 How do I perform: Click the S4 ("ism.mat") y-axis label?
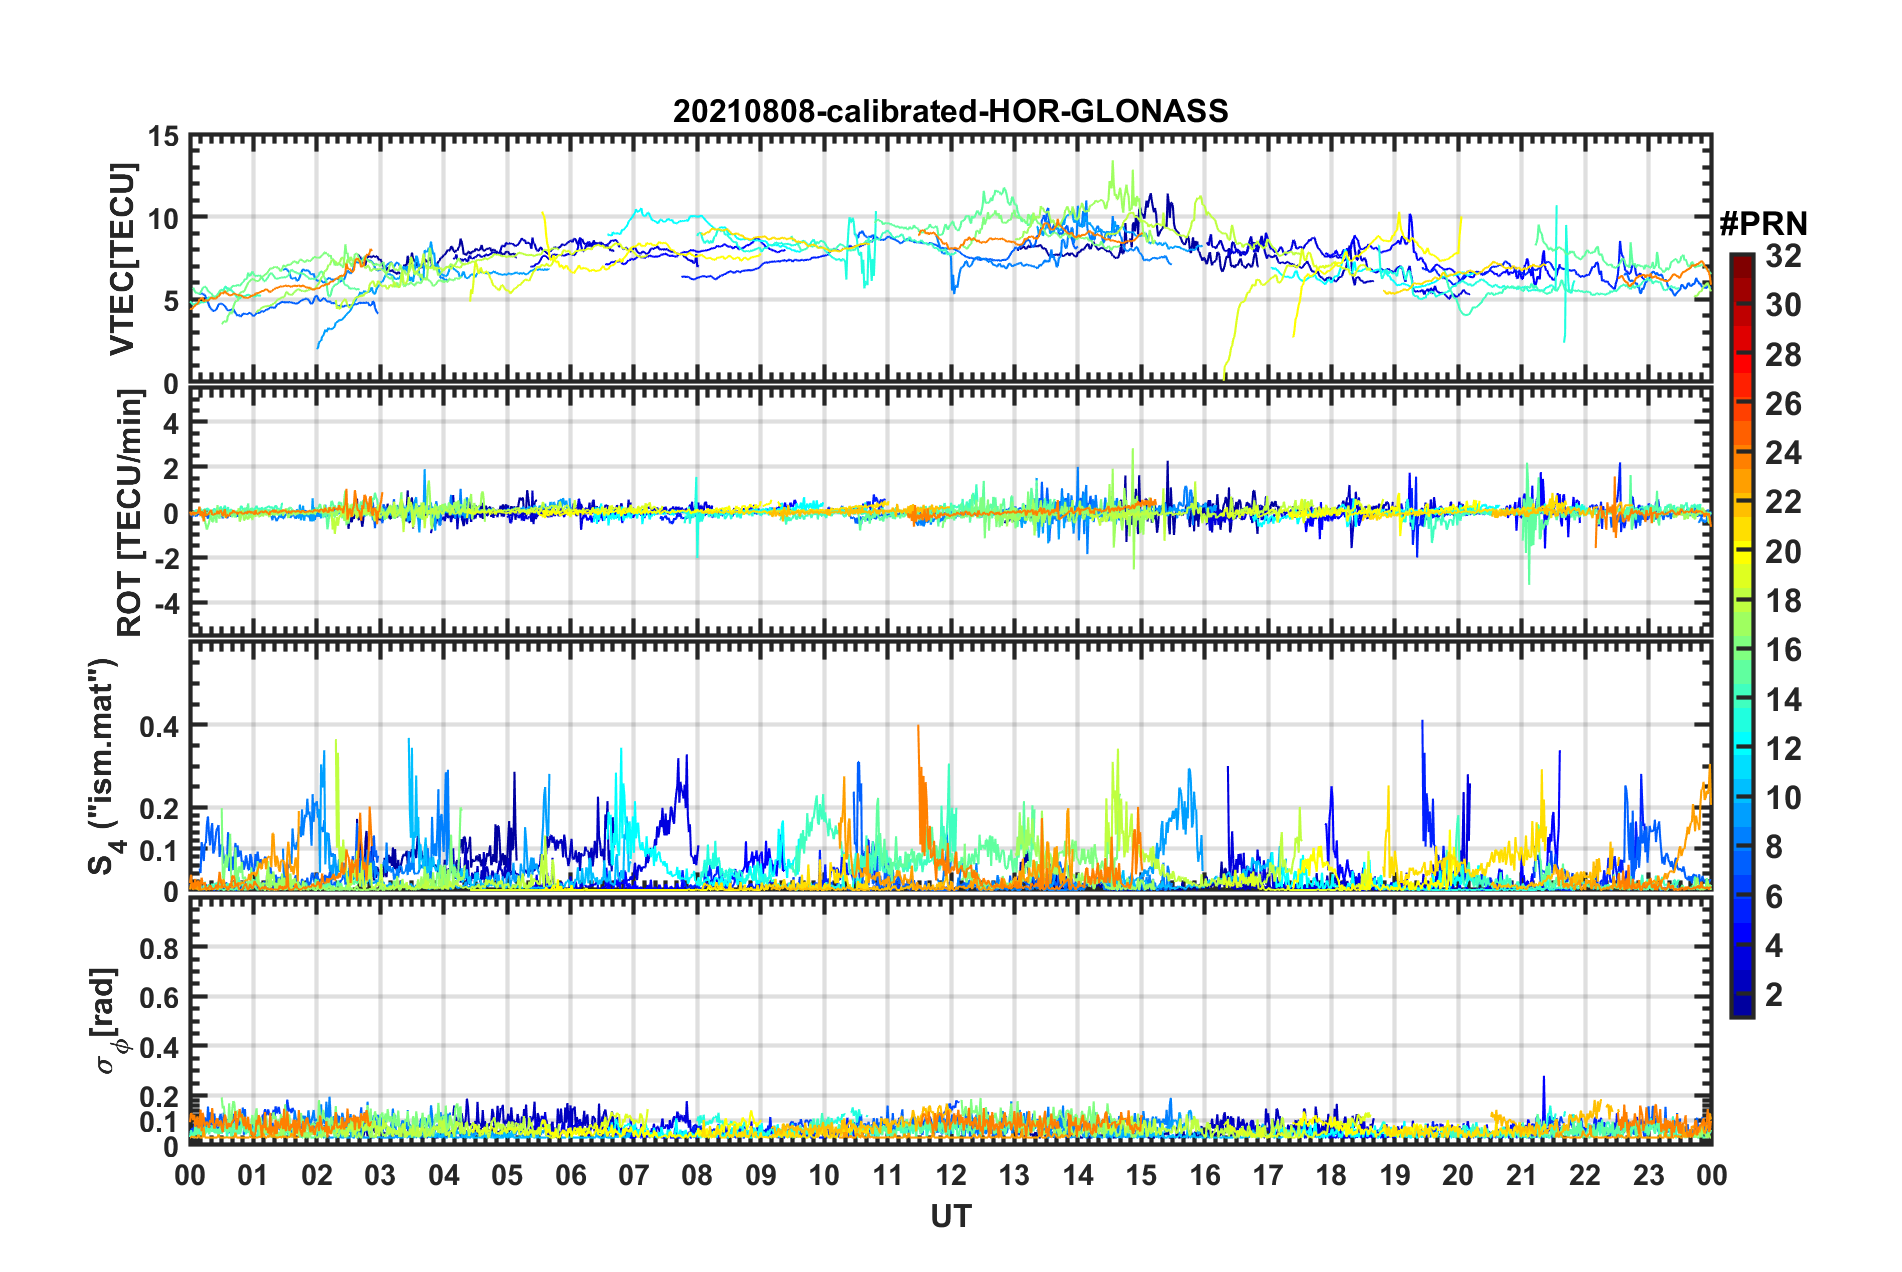coord(105,766)
